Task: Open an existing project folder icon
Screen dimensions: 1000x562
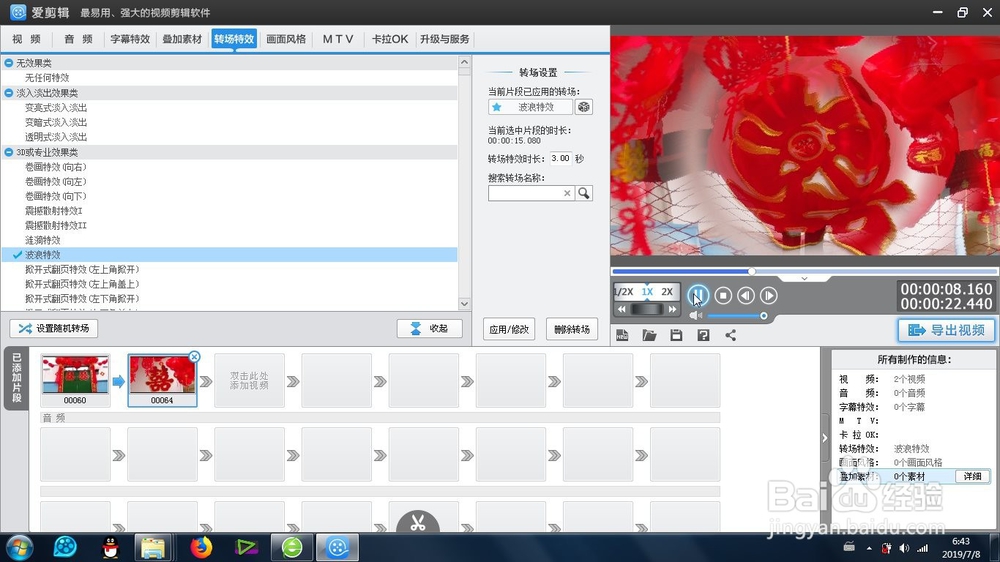Action: (x=649, y=336)
